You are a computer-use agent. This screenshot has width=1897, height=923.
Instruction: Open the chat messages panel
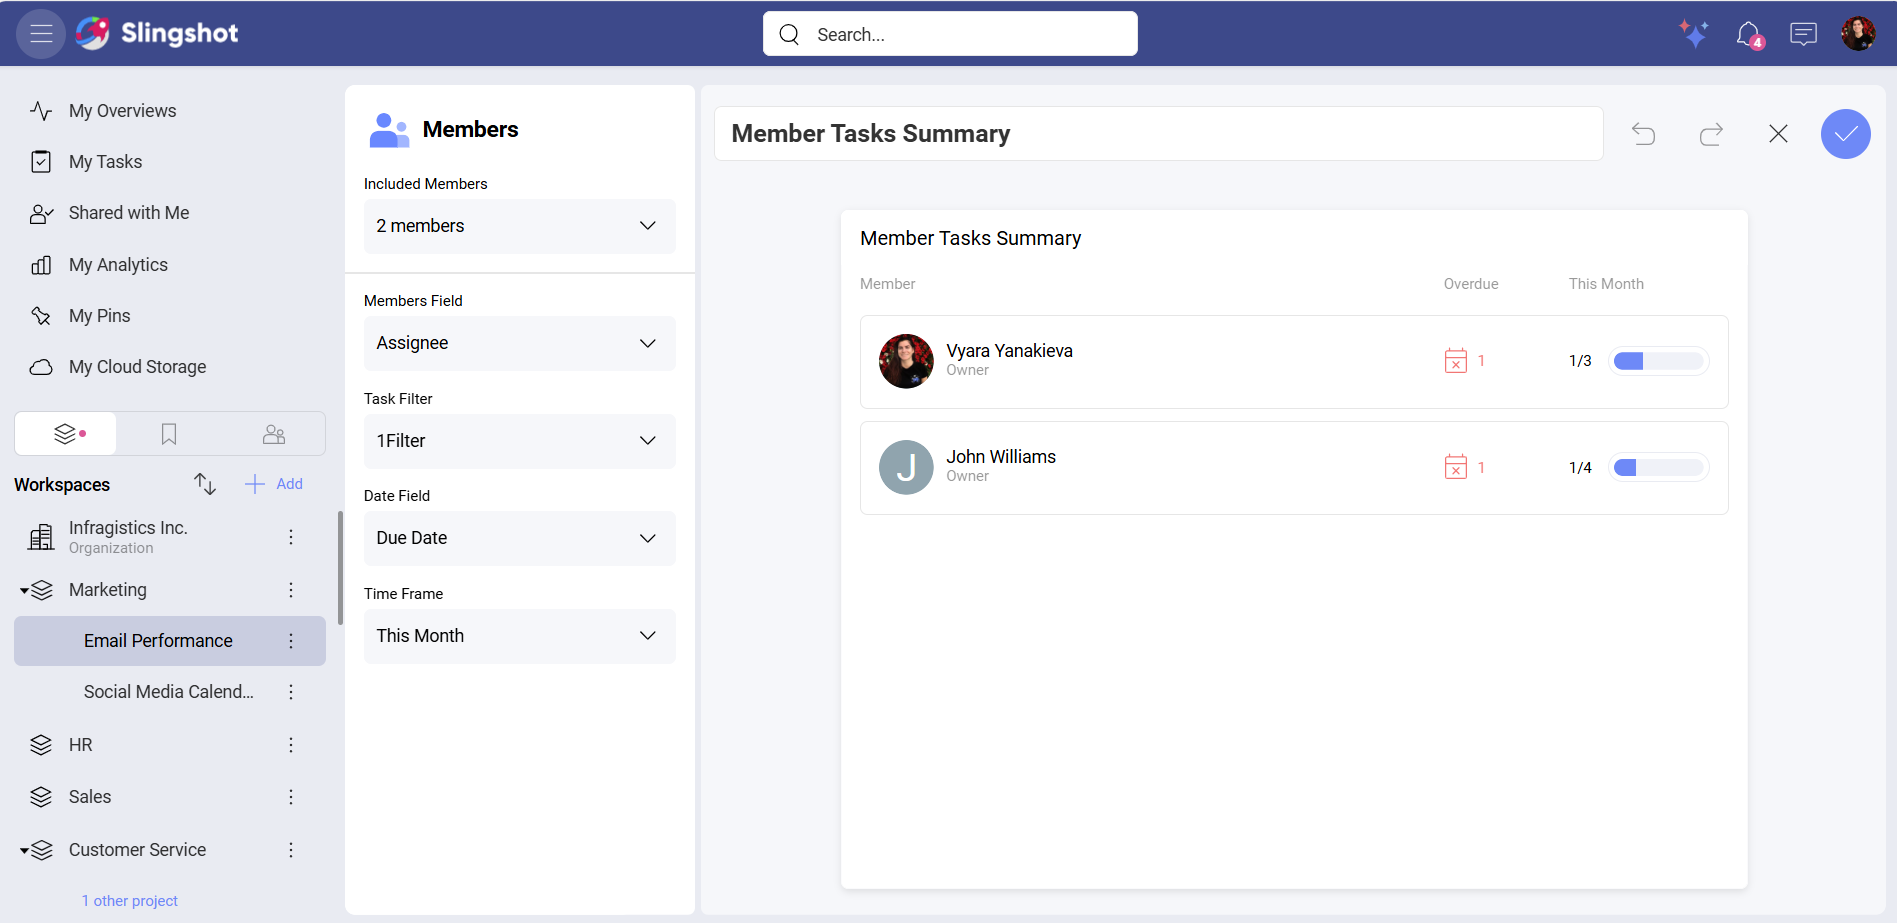(x=1804, y=33)
